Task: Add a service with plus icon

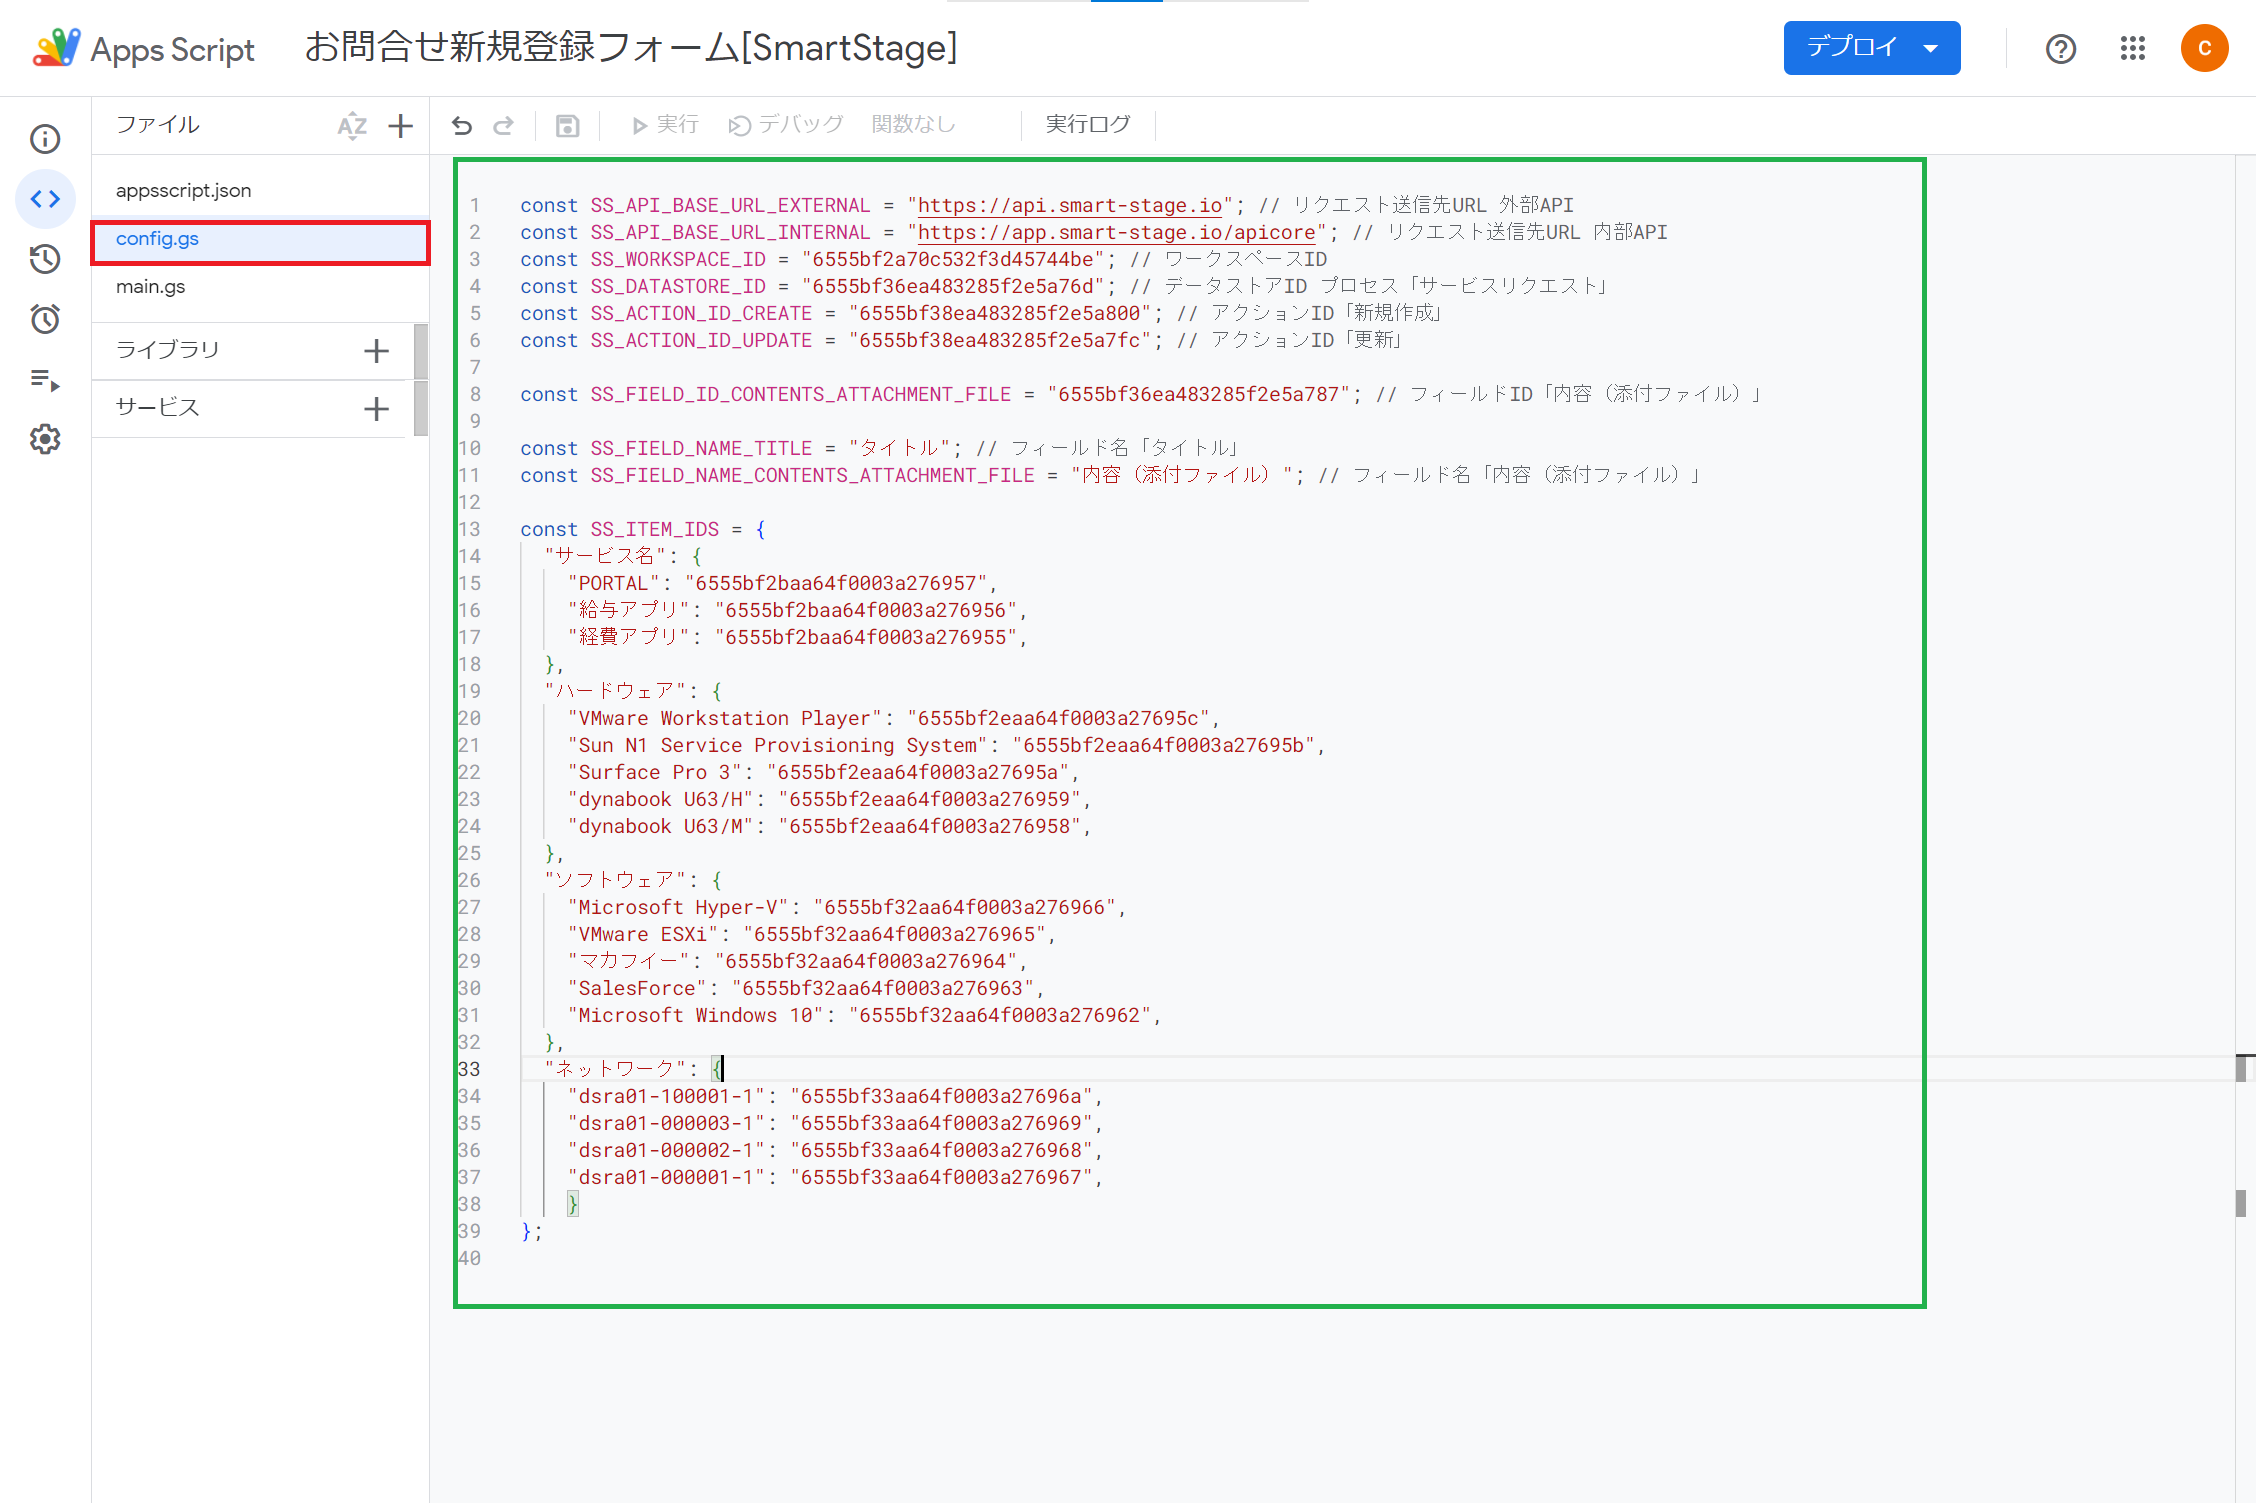Action: (376, 409)
